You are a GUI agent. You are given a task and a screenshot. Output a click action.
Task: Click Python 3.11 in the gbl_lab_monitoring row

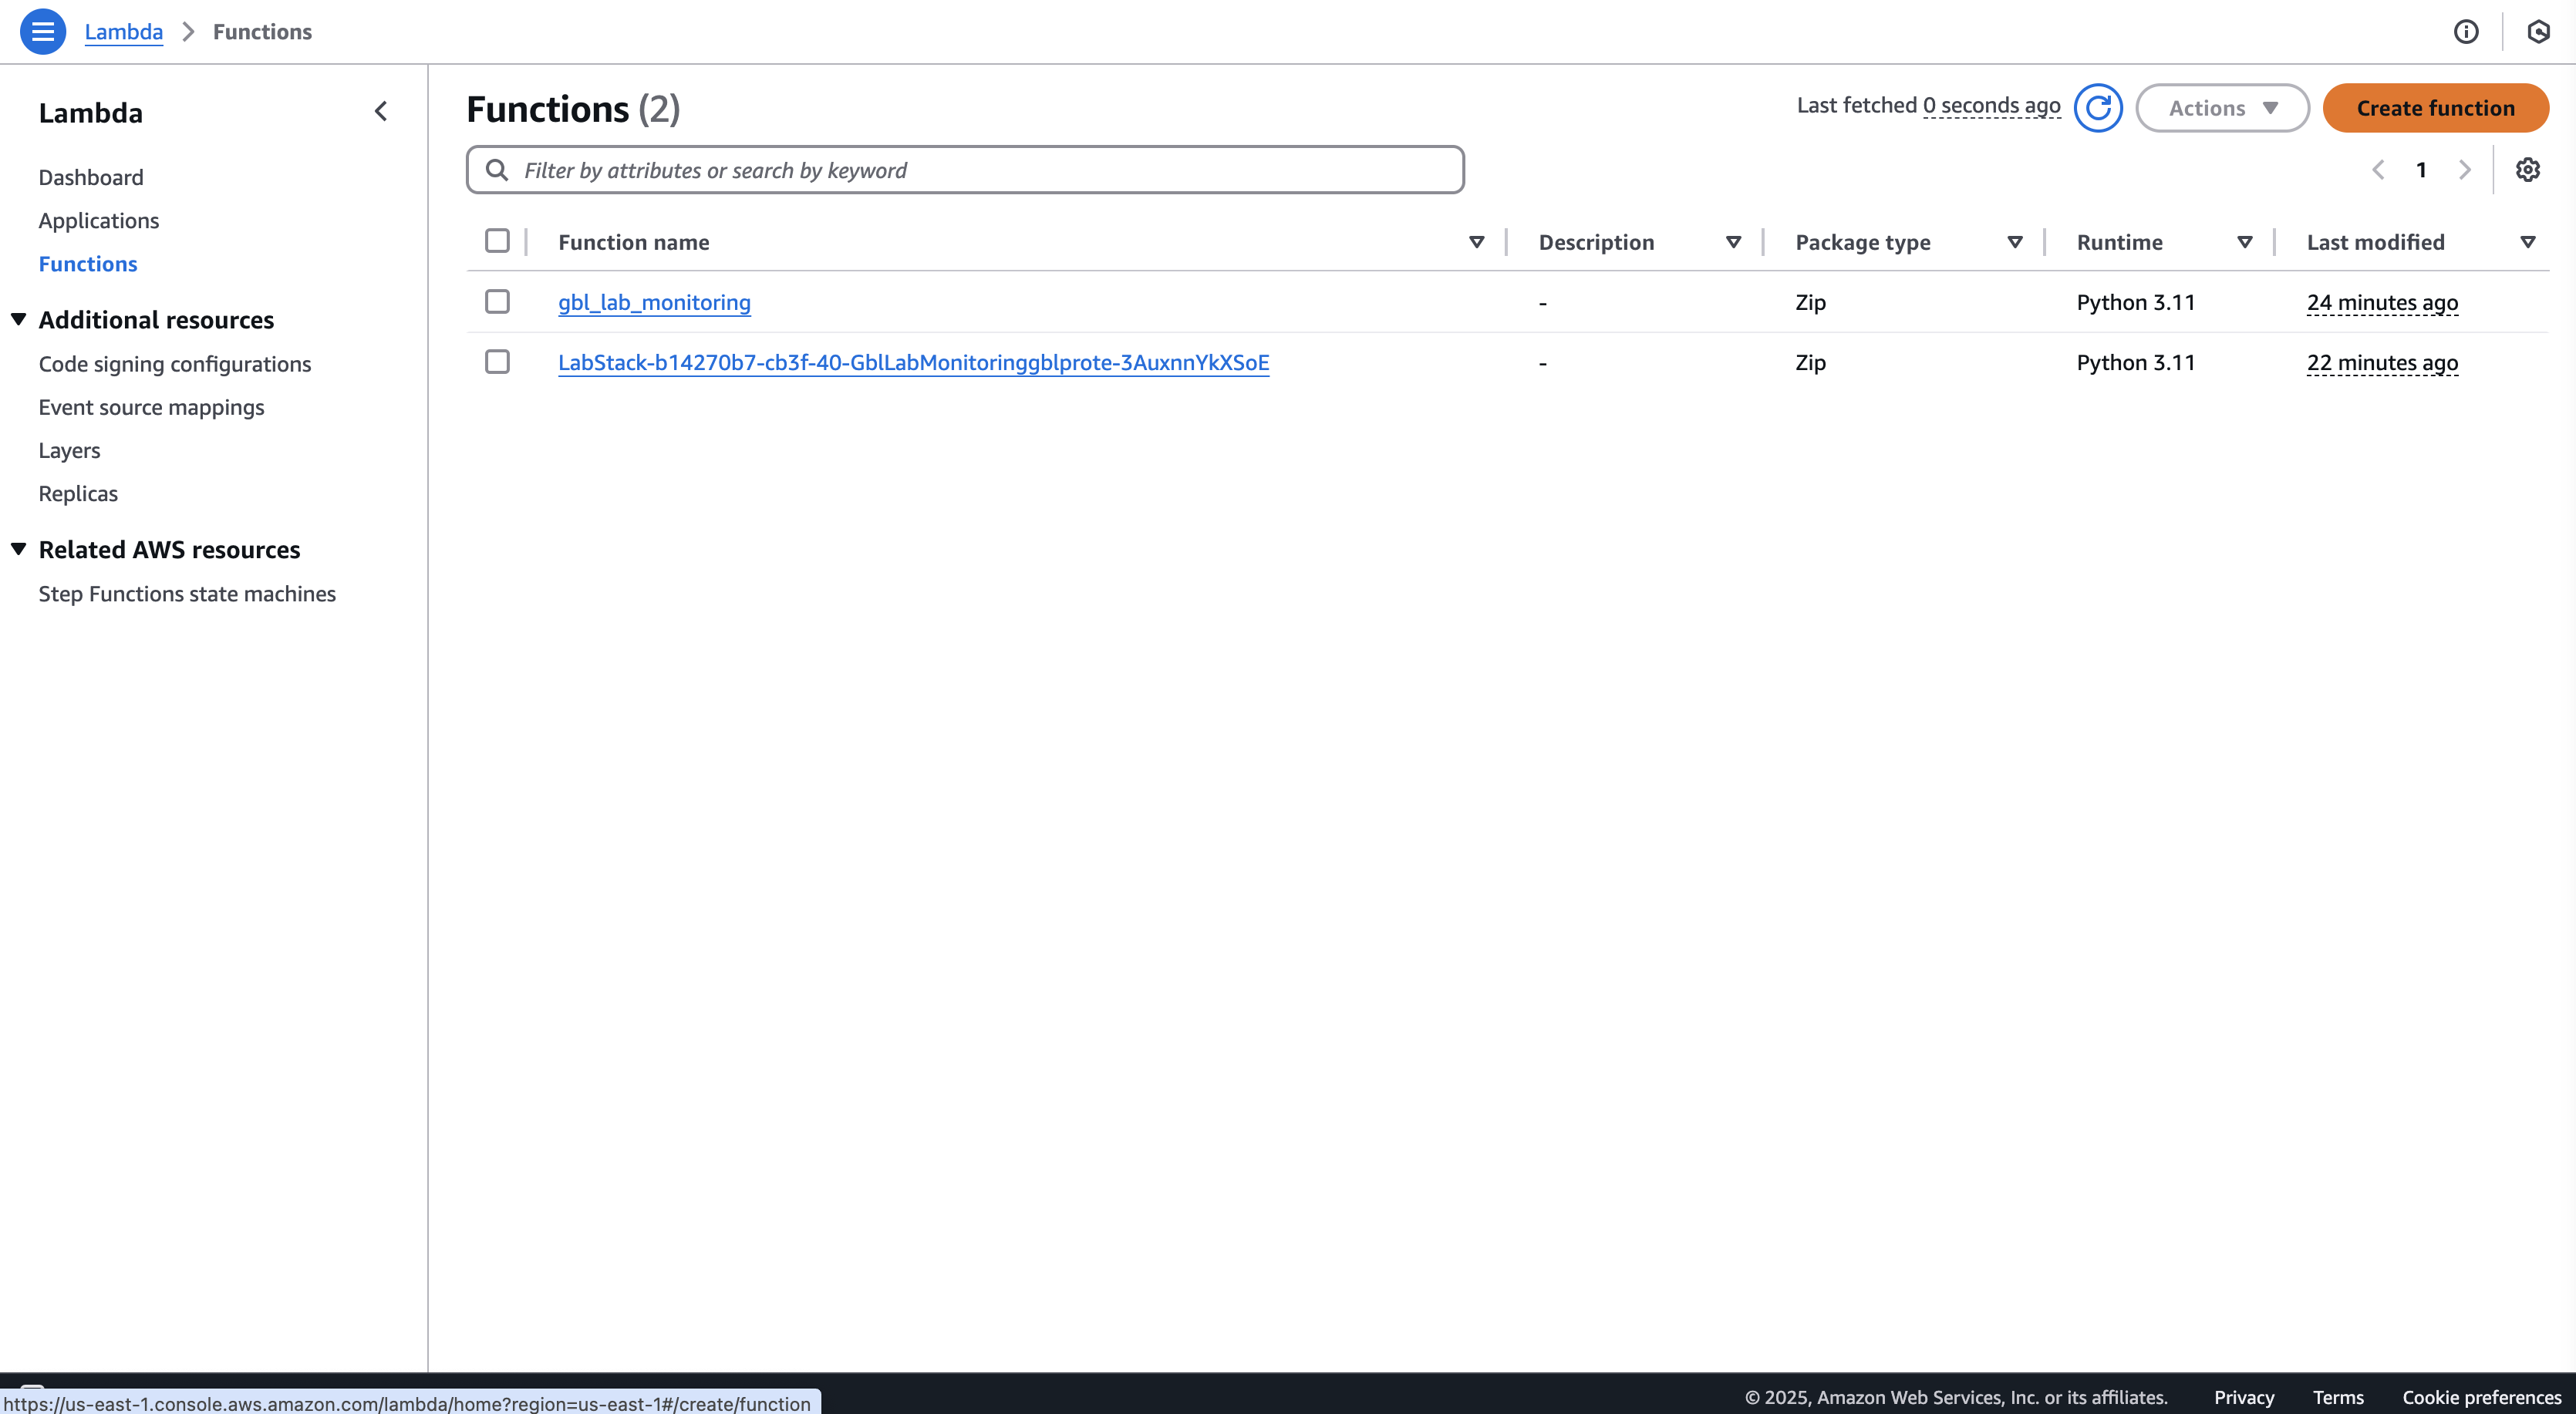click(x=2135, y=302)
